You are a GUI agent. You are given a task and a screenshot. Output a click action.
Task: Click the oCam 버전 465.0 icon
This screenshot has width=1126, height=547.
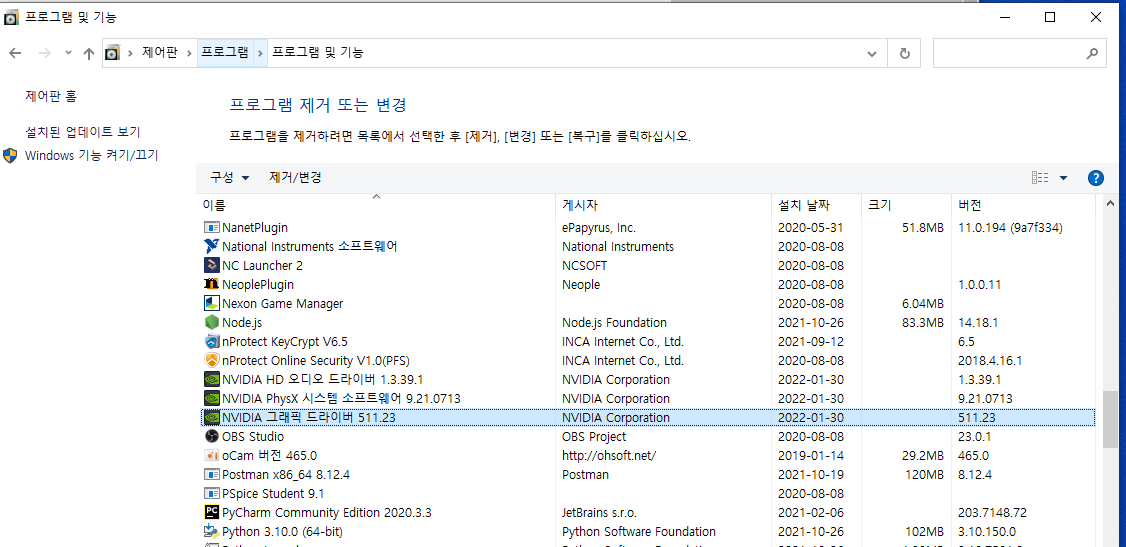[211, 456]
